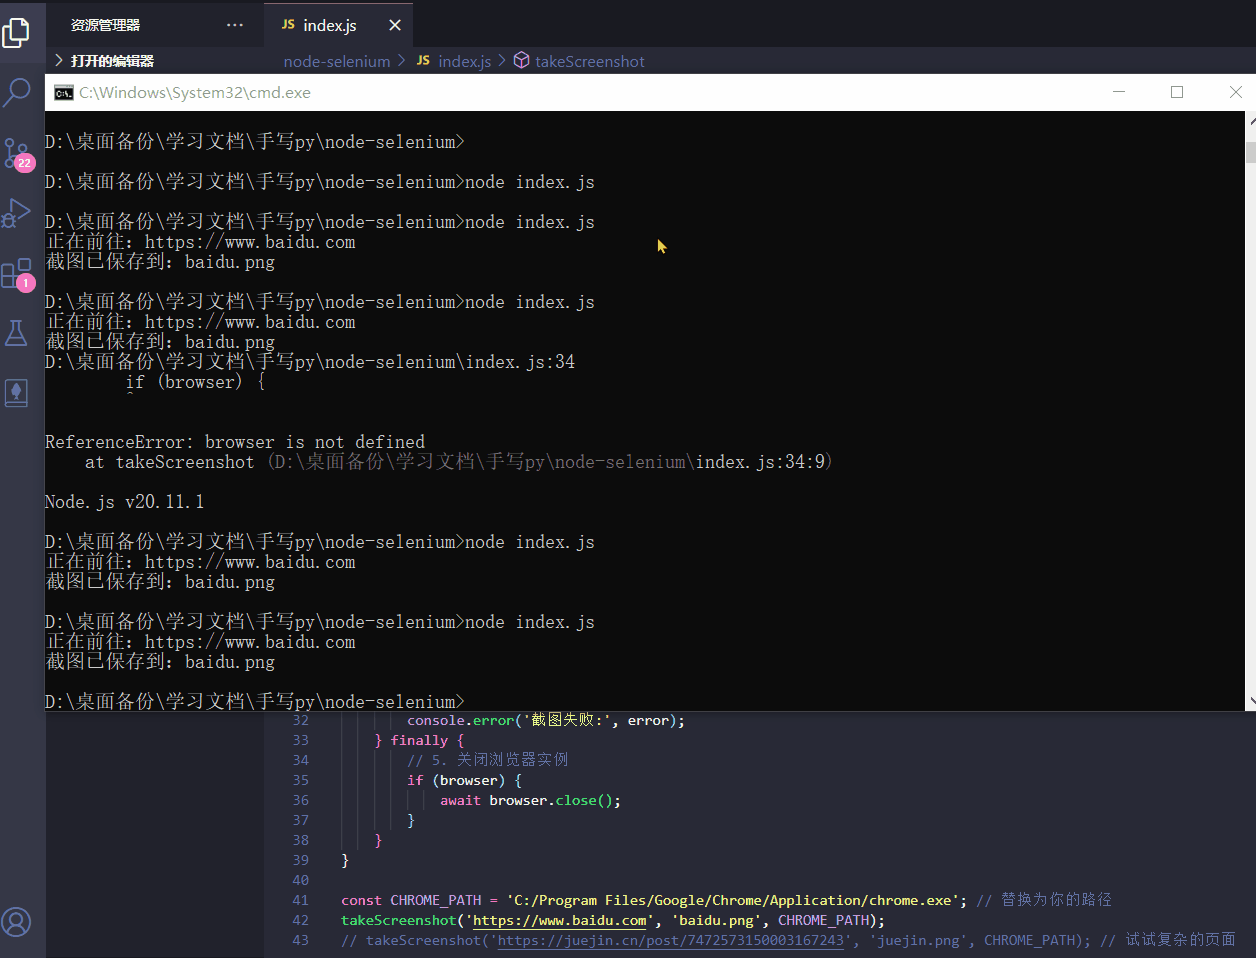1256x958 pixels.
Task: Click the CHROME_PATH constant declaration line 41
Action: tap(653, 900)
